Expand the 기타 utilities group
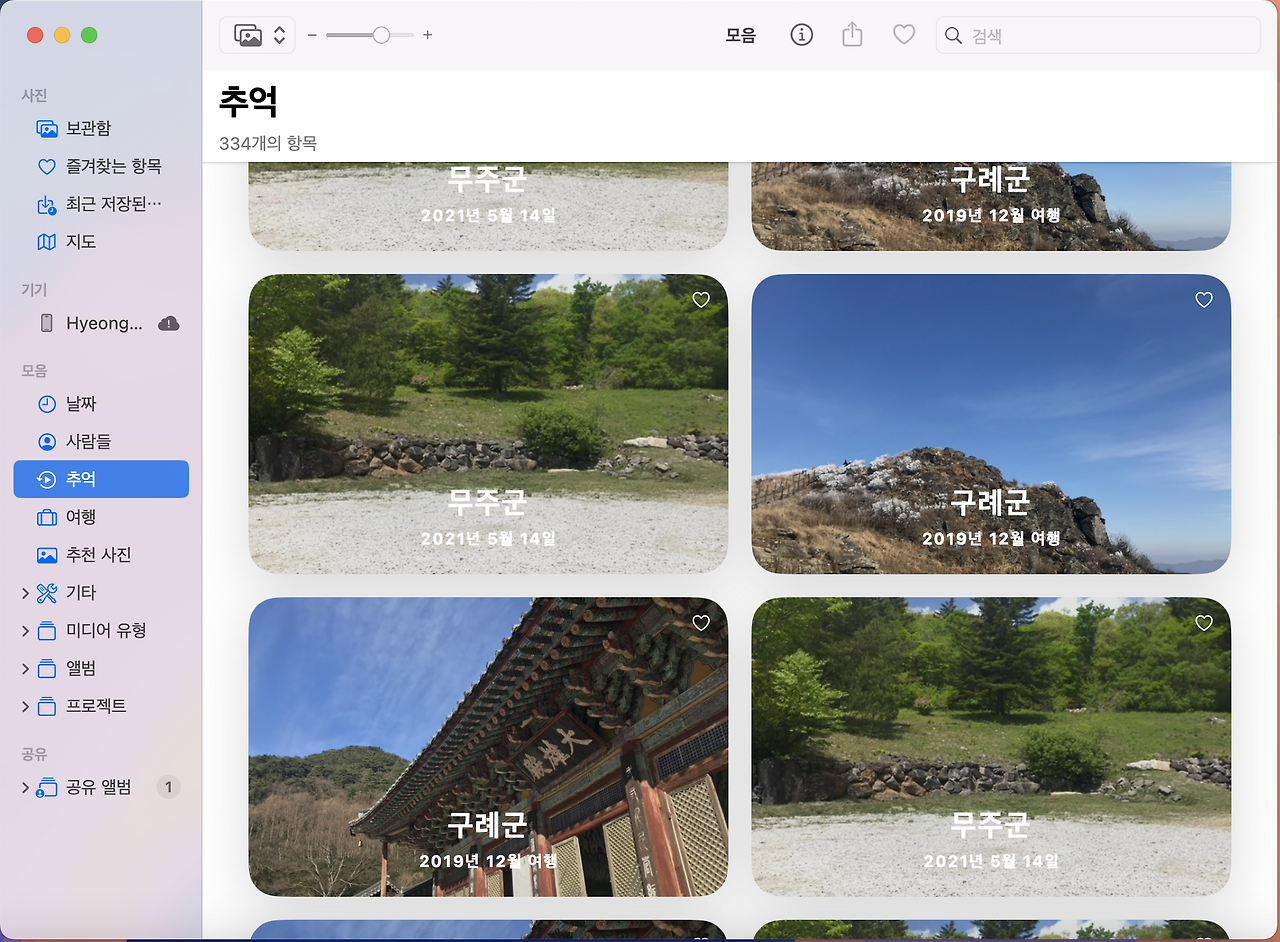The image size is (1280, 942). (x=25, y=593)
